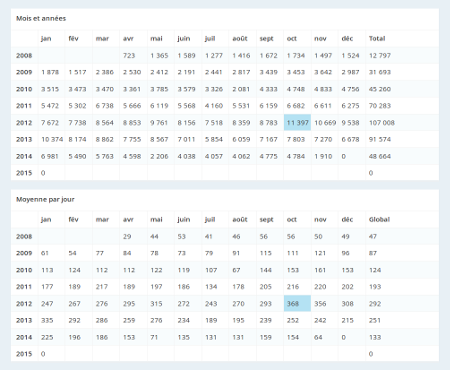Select "jan" header in Mois et années table
450x370 pixels.
pyautogui.click(x=46, y=38)
